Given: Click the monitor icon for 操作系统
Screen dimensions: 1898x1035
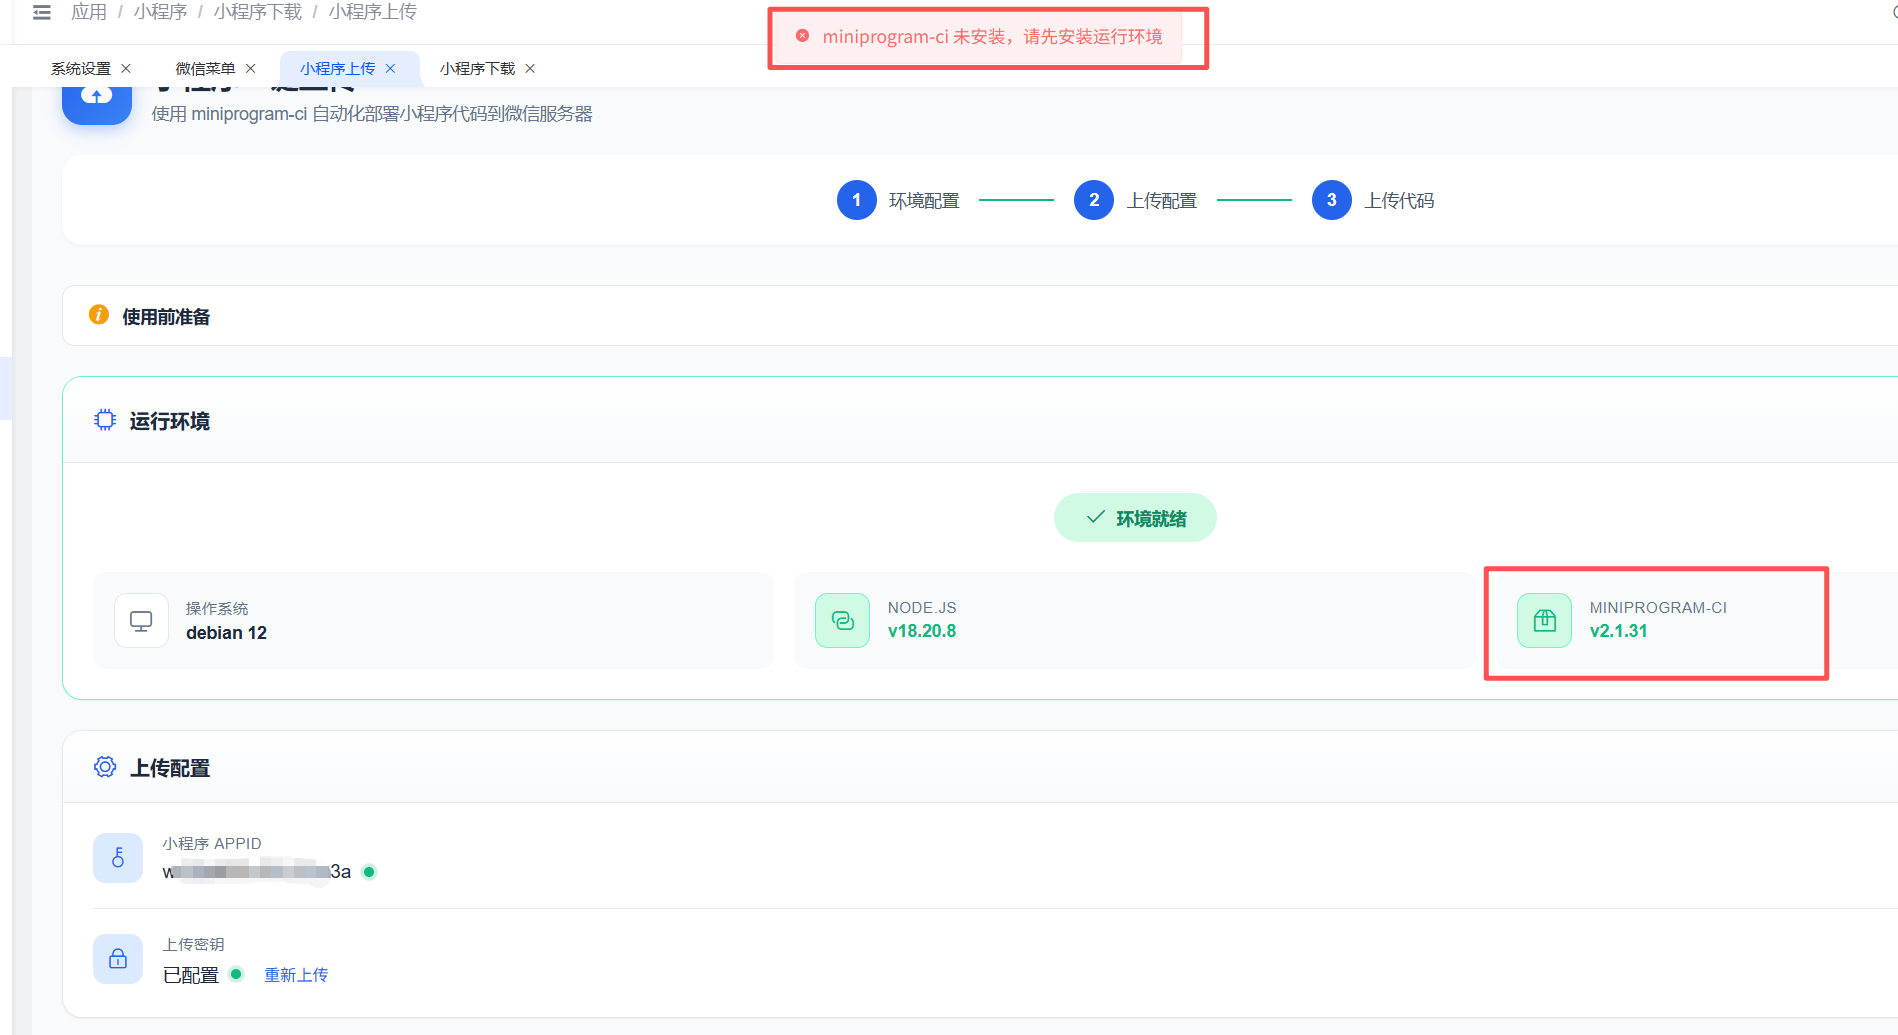Looking at the screenshot, I should tap(141, 621).
